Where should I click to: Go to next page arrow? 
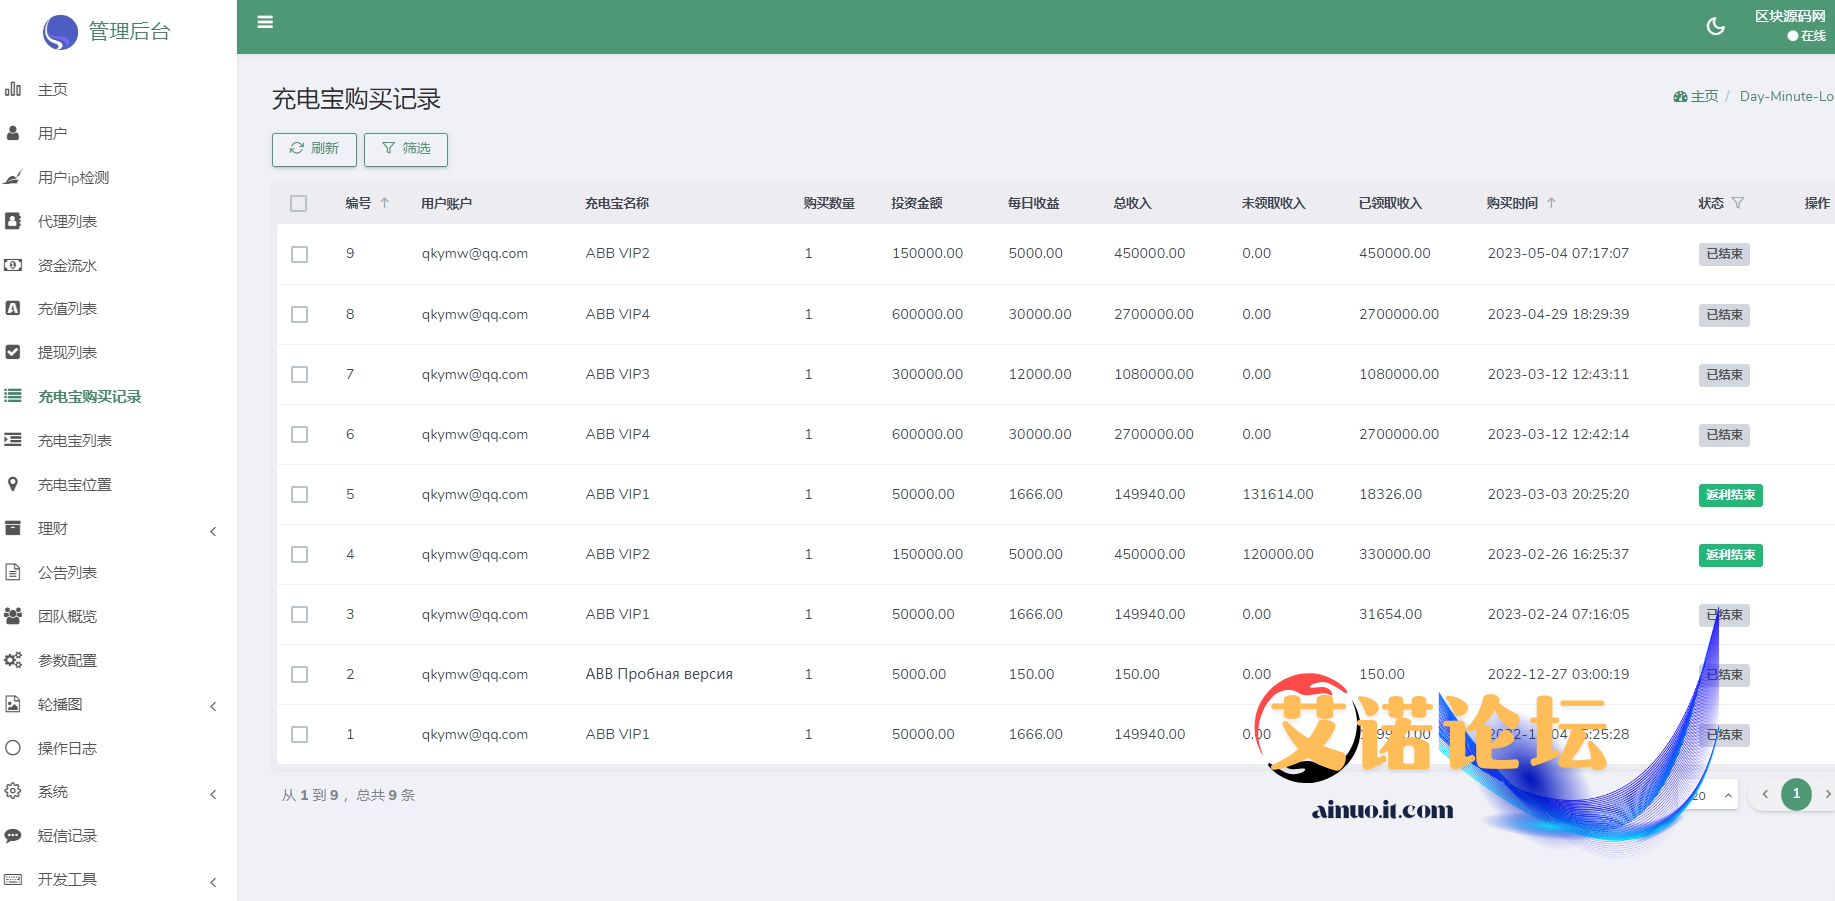tap(1827, 794)
